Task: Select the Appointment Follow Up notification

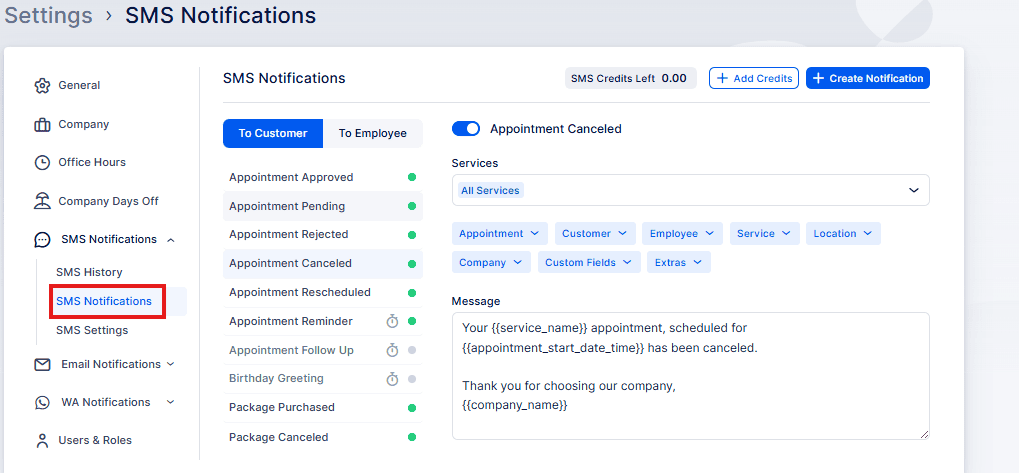Action: tap(323, 350)
